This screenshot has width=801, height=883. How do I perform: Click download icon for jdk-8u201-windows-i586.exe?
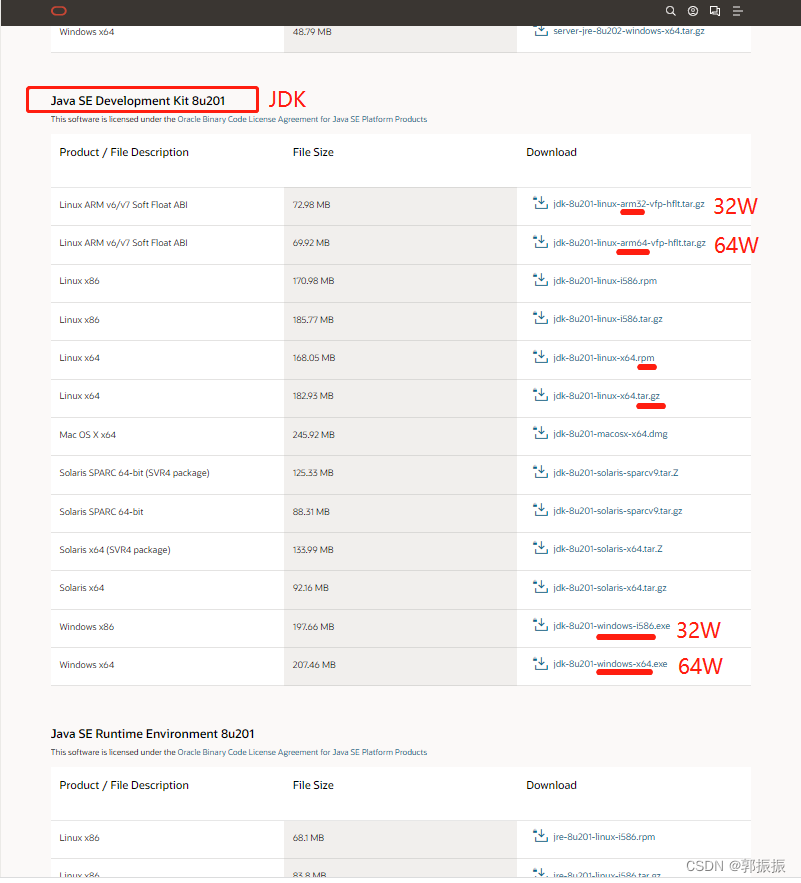tap(540, 625)
